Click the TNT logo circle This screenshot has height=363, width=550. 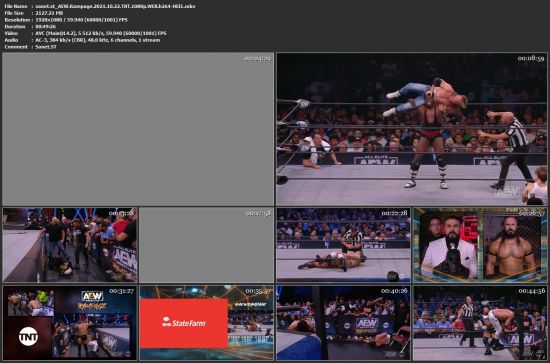[x=28, y=337]
